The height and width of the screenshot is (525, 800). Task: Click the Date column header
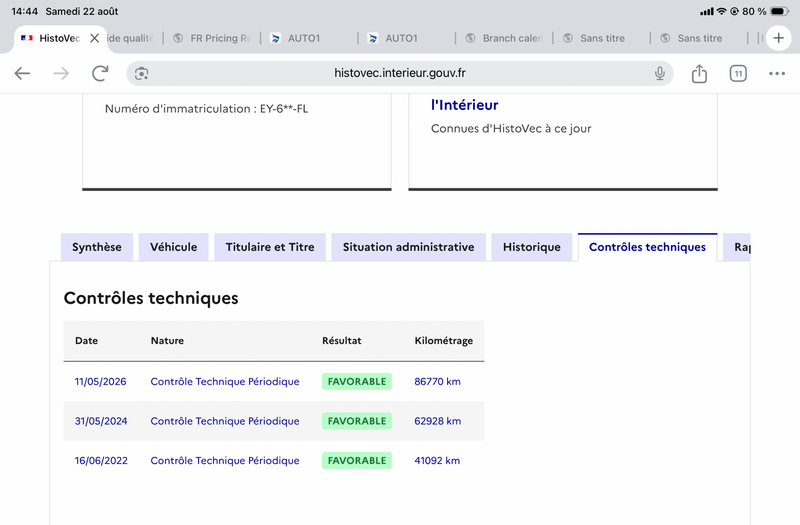[x=86, y=340]
